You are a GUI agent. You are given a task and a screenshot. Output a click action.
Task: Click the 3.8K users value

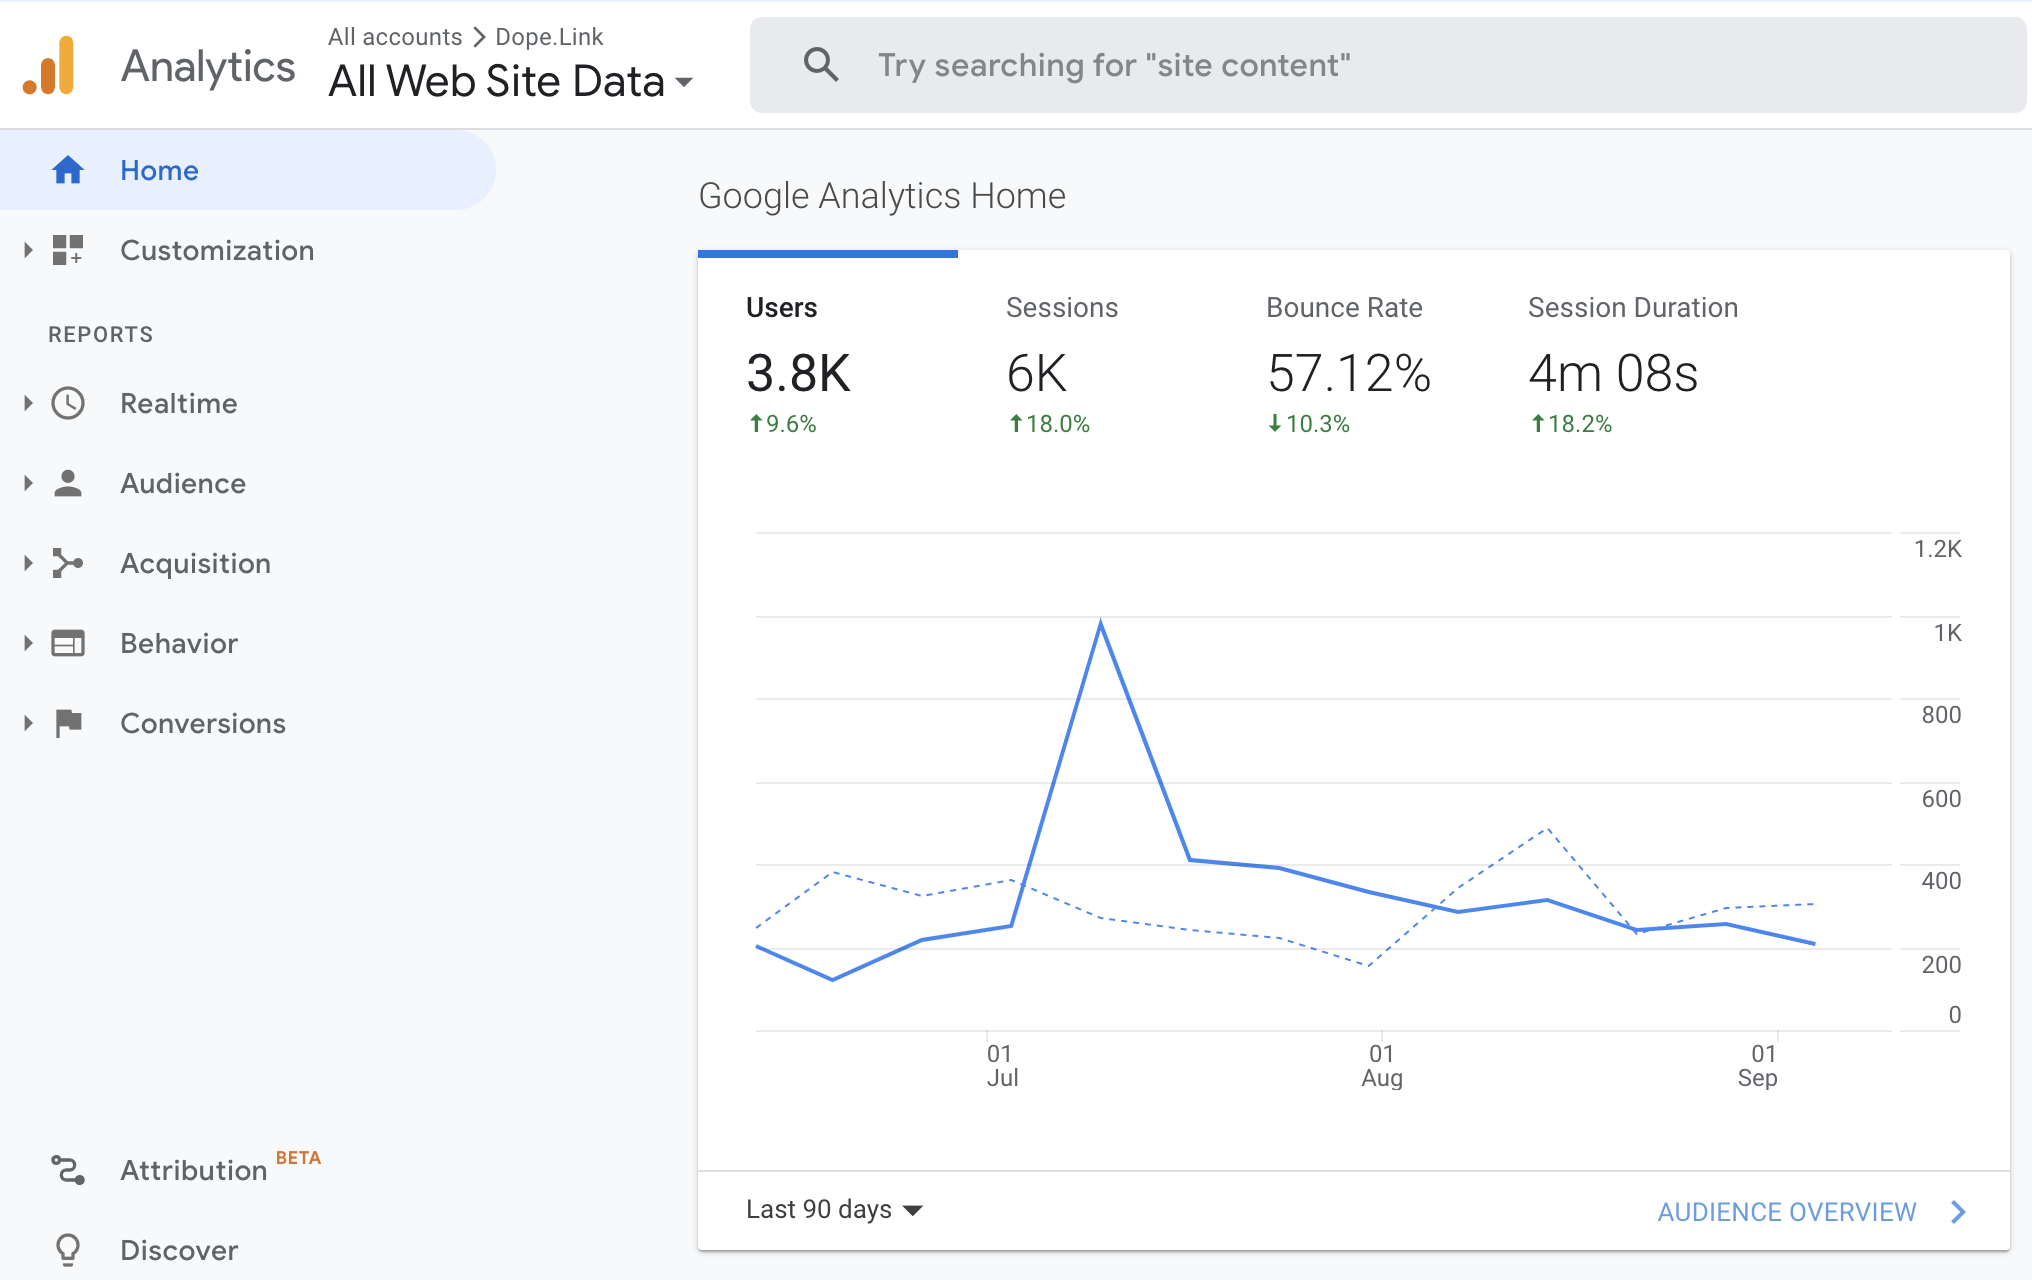pos(798,374)
